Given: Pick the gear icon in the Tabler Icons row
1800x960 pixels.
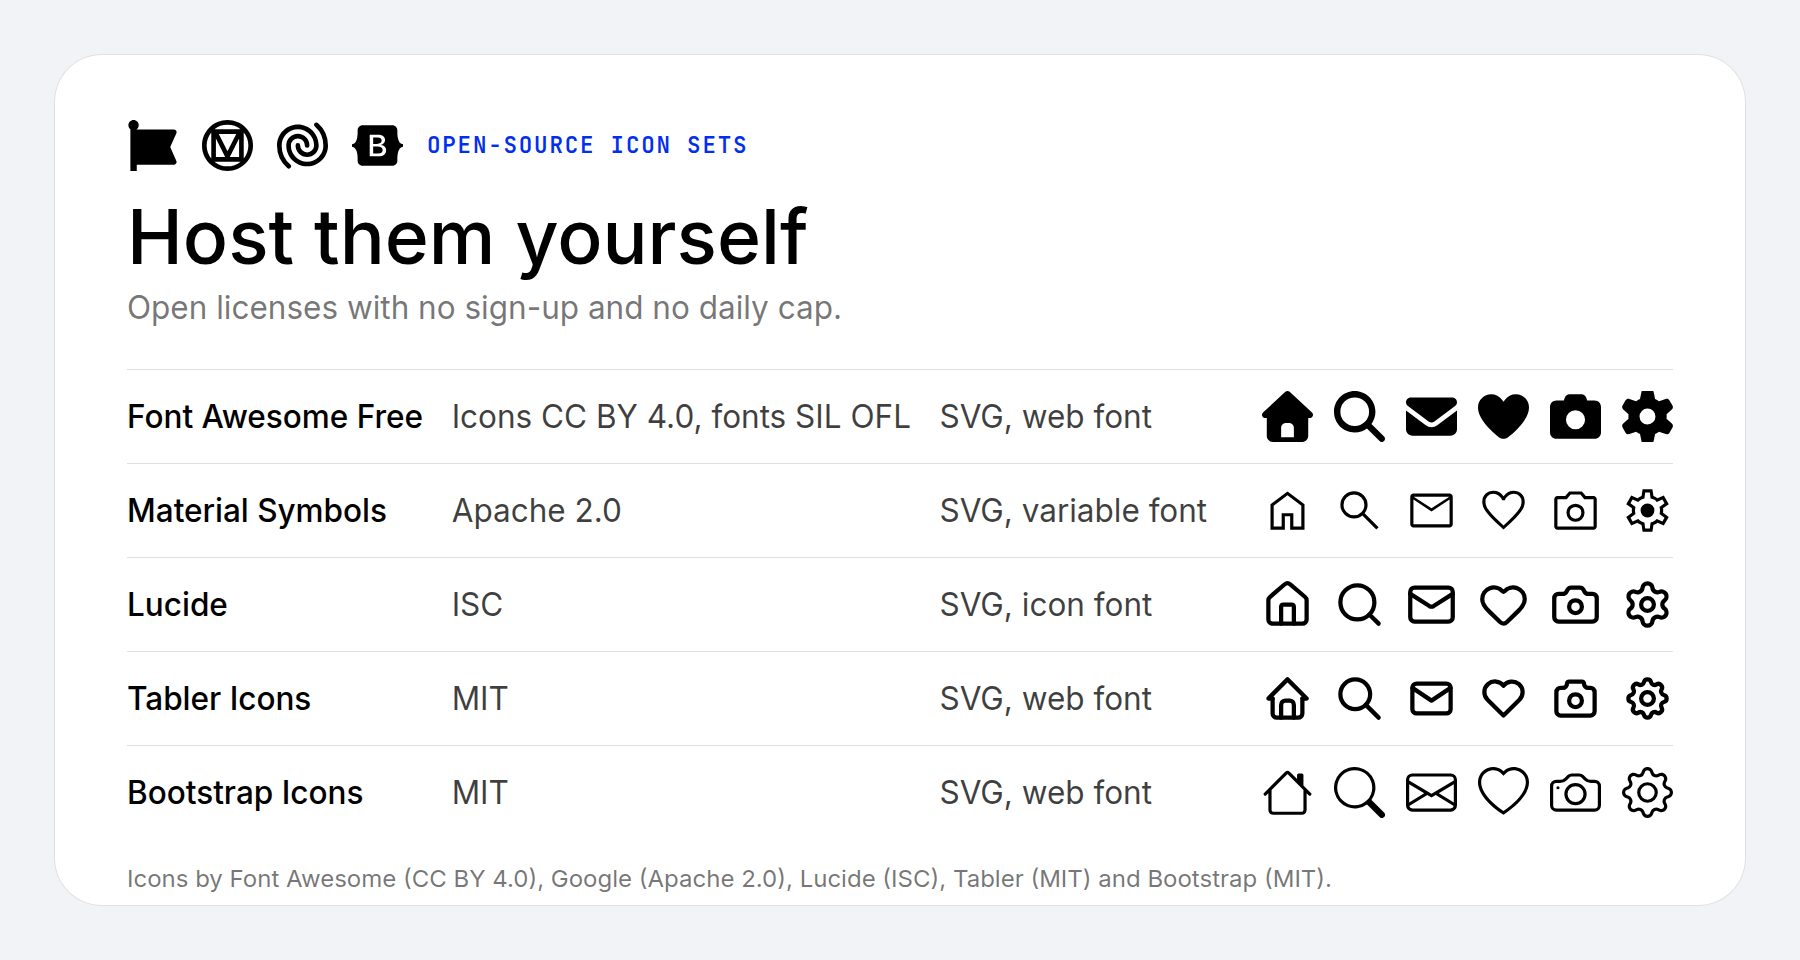Looking at the screenshot, I should click(1648, 699).
